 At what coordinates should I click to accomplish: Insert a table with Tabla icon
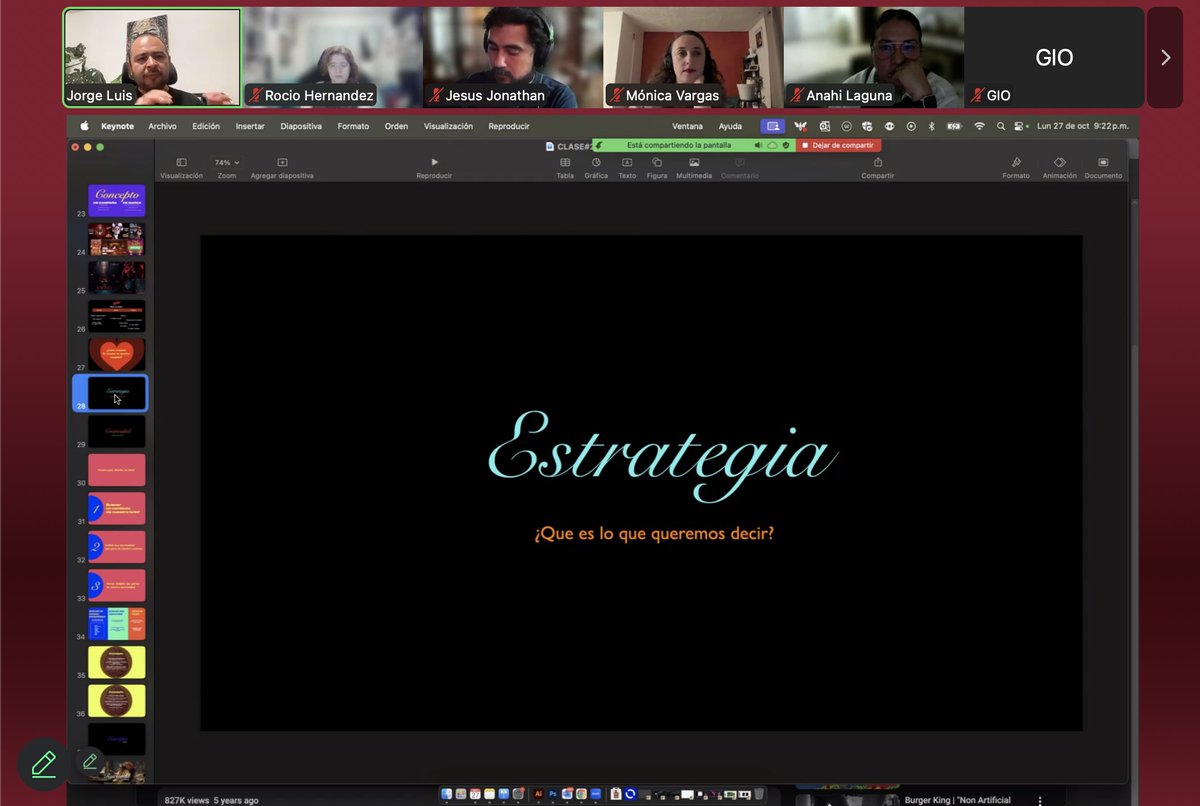[x=565, y=162]
